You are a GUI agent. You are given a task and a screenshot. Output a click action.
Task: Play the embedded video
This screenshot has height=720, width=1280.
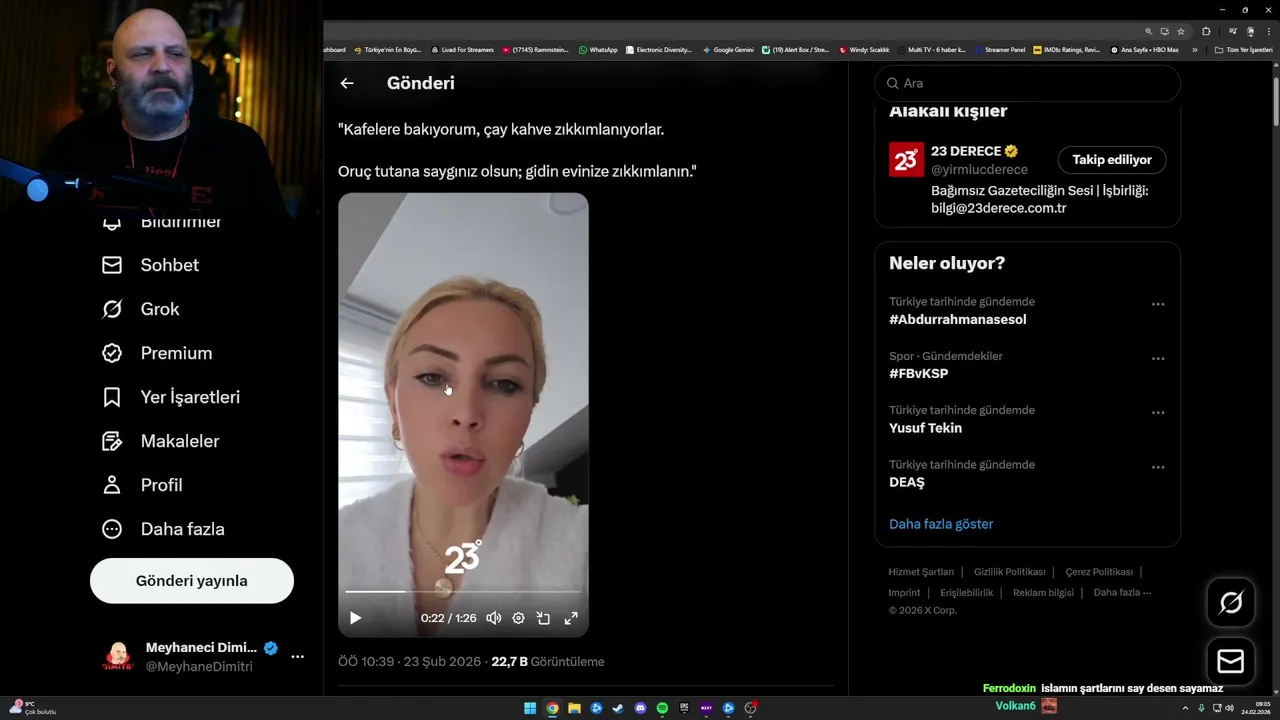tap(355, 618)
